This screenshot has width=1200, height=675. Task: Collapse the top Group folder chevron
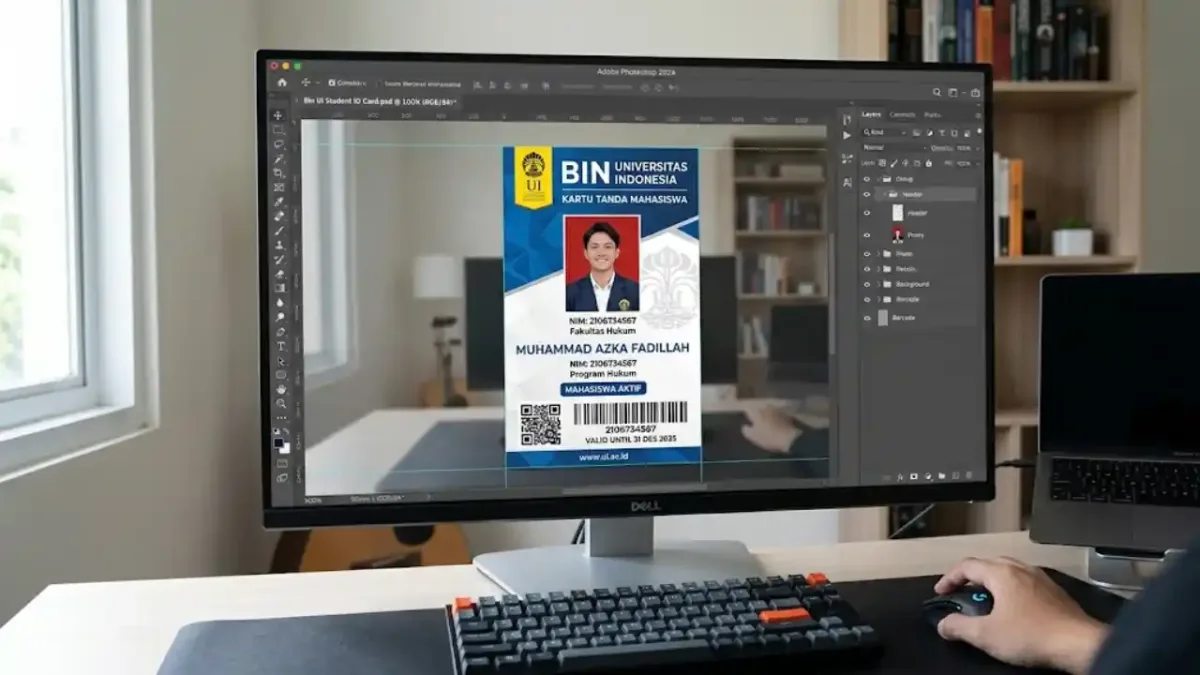point(879,179)
